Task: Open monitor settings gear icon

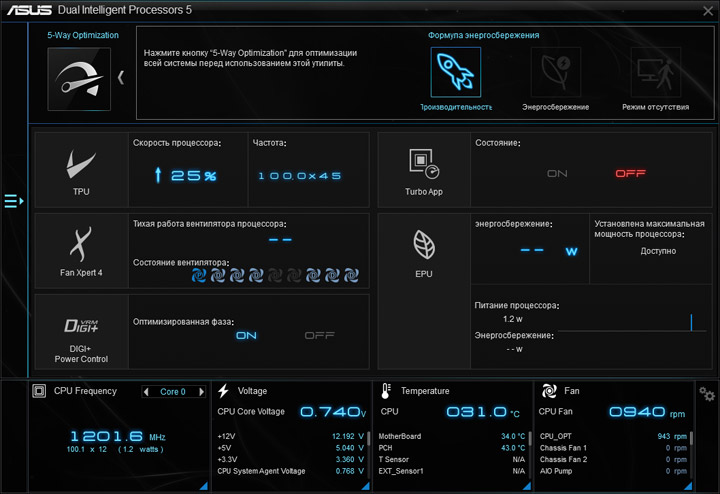Action: (707, 394)
